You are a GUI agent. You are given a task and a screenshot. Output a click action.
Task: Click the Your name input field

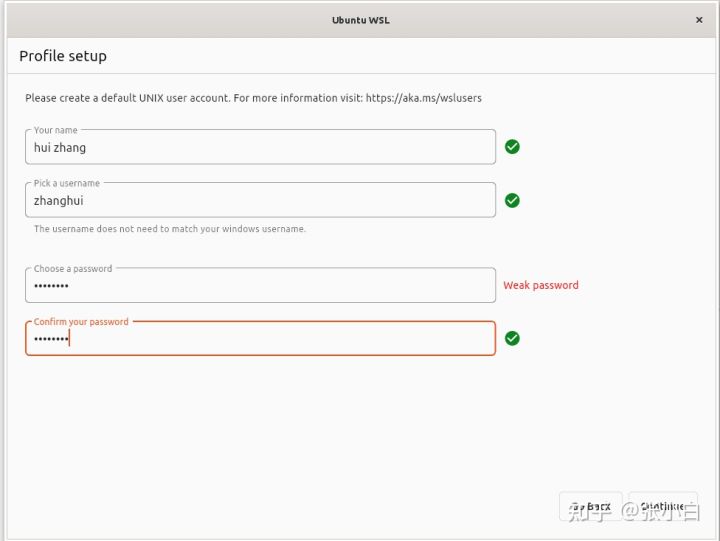click(x=260, y=147)
